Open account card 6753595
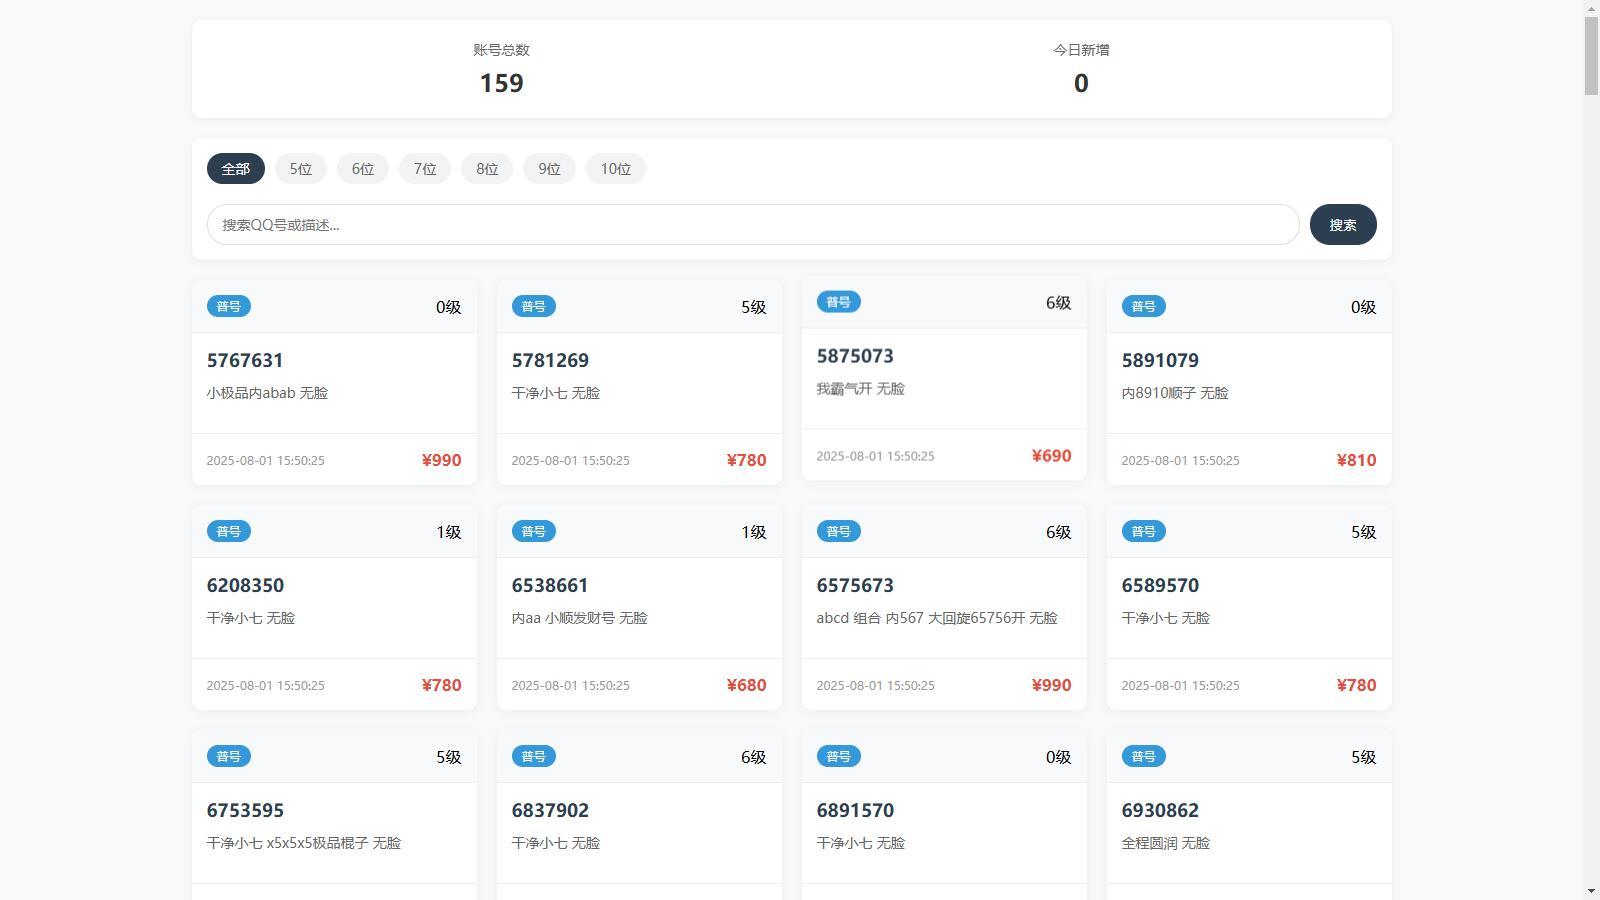1600x900 pixels. point(334,816)
